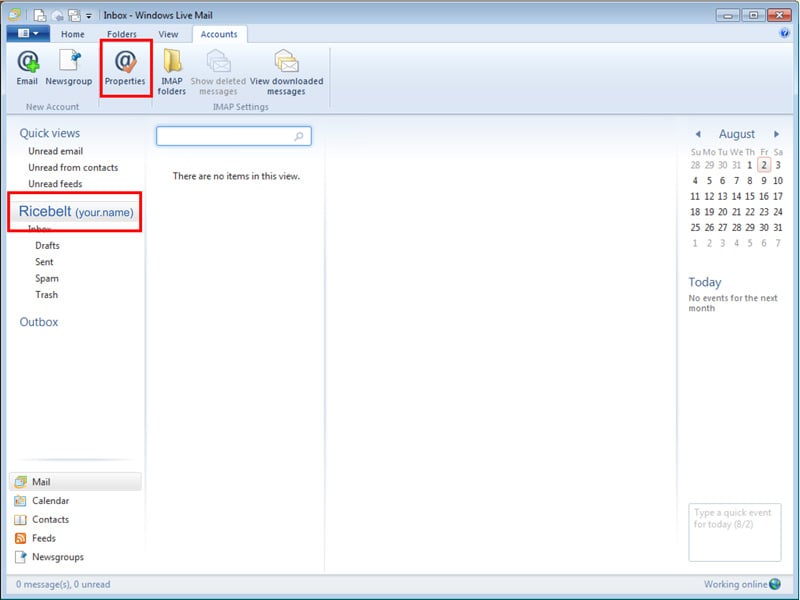Open the blue application menu dropdown
Image resolution: width=800 pixels, height=600 pixels.
tap(27, 33)
